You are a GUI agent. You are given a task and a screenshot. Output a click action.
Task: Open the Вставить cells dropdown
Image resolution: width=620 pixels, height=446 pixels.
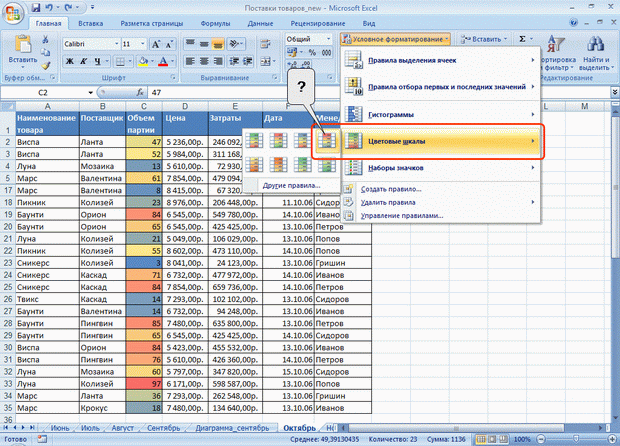pos(484,39)
